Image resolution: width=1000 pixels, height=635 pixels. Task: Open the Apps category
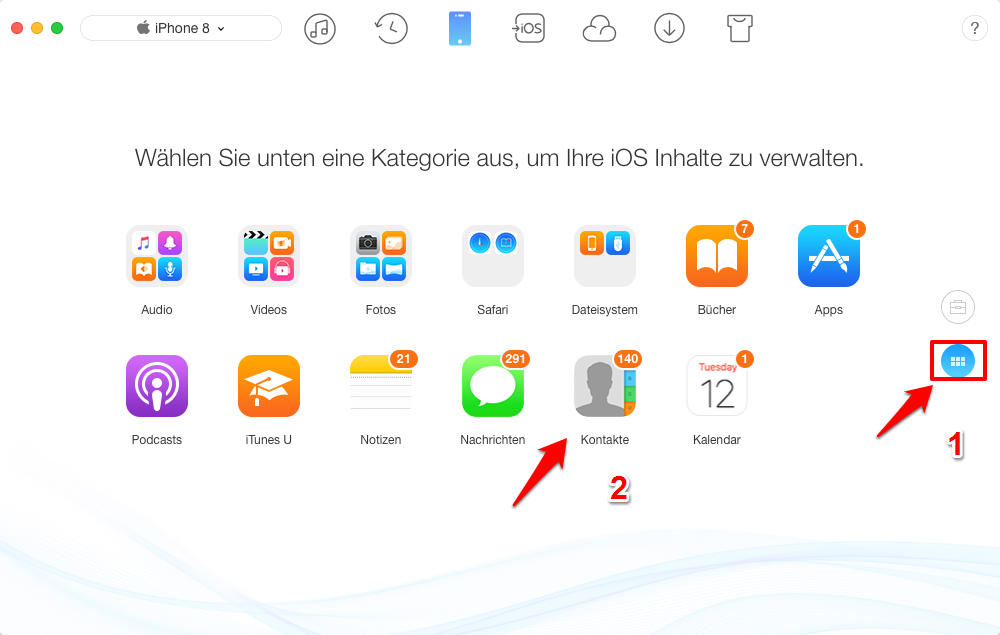pyautogui.click(x=829, y=256)
